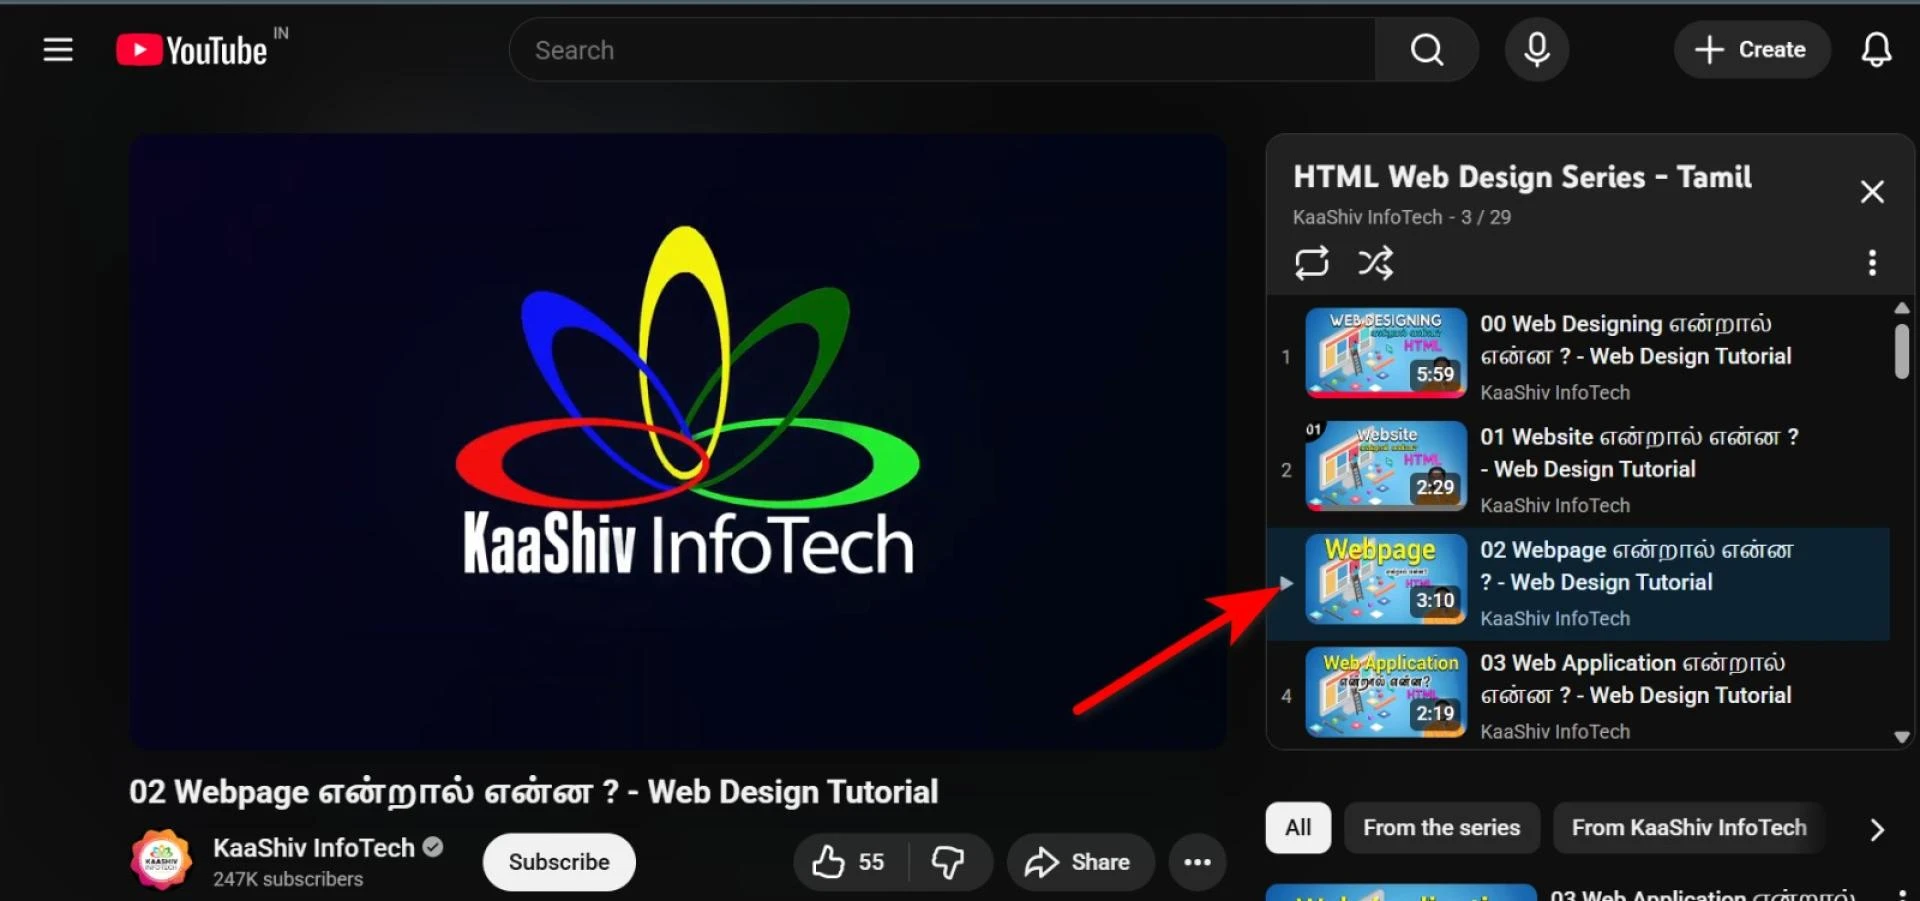Screen dimensions: 1920x901
Task: Play 01 Website thumbnail
Action: pyautogui.click(x=1386, y=466)
